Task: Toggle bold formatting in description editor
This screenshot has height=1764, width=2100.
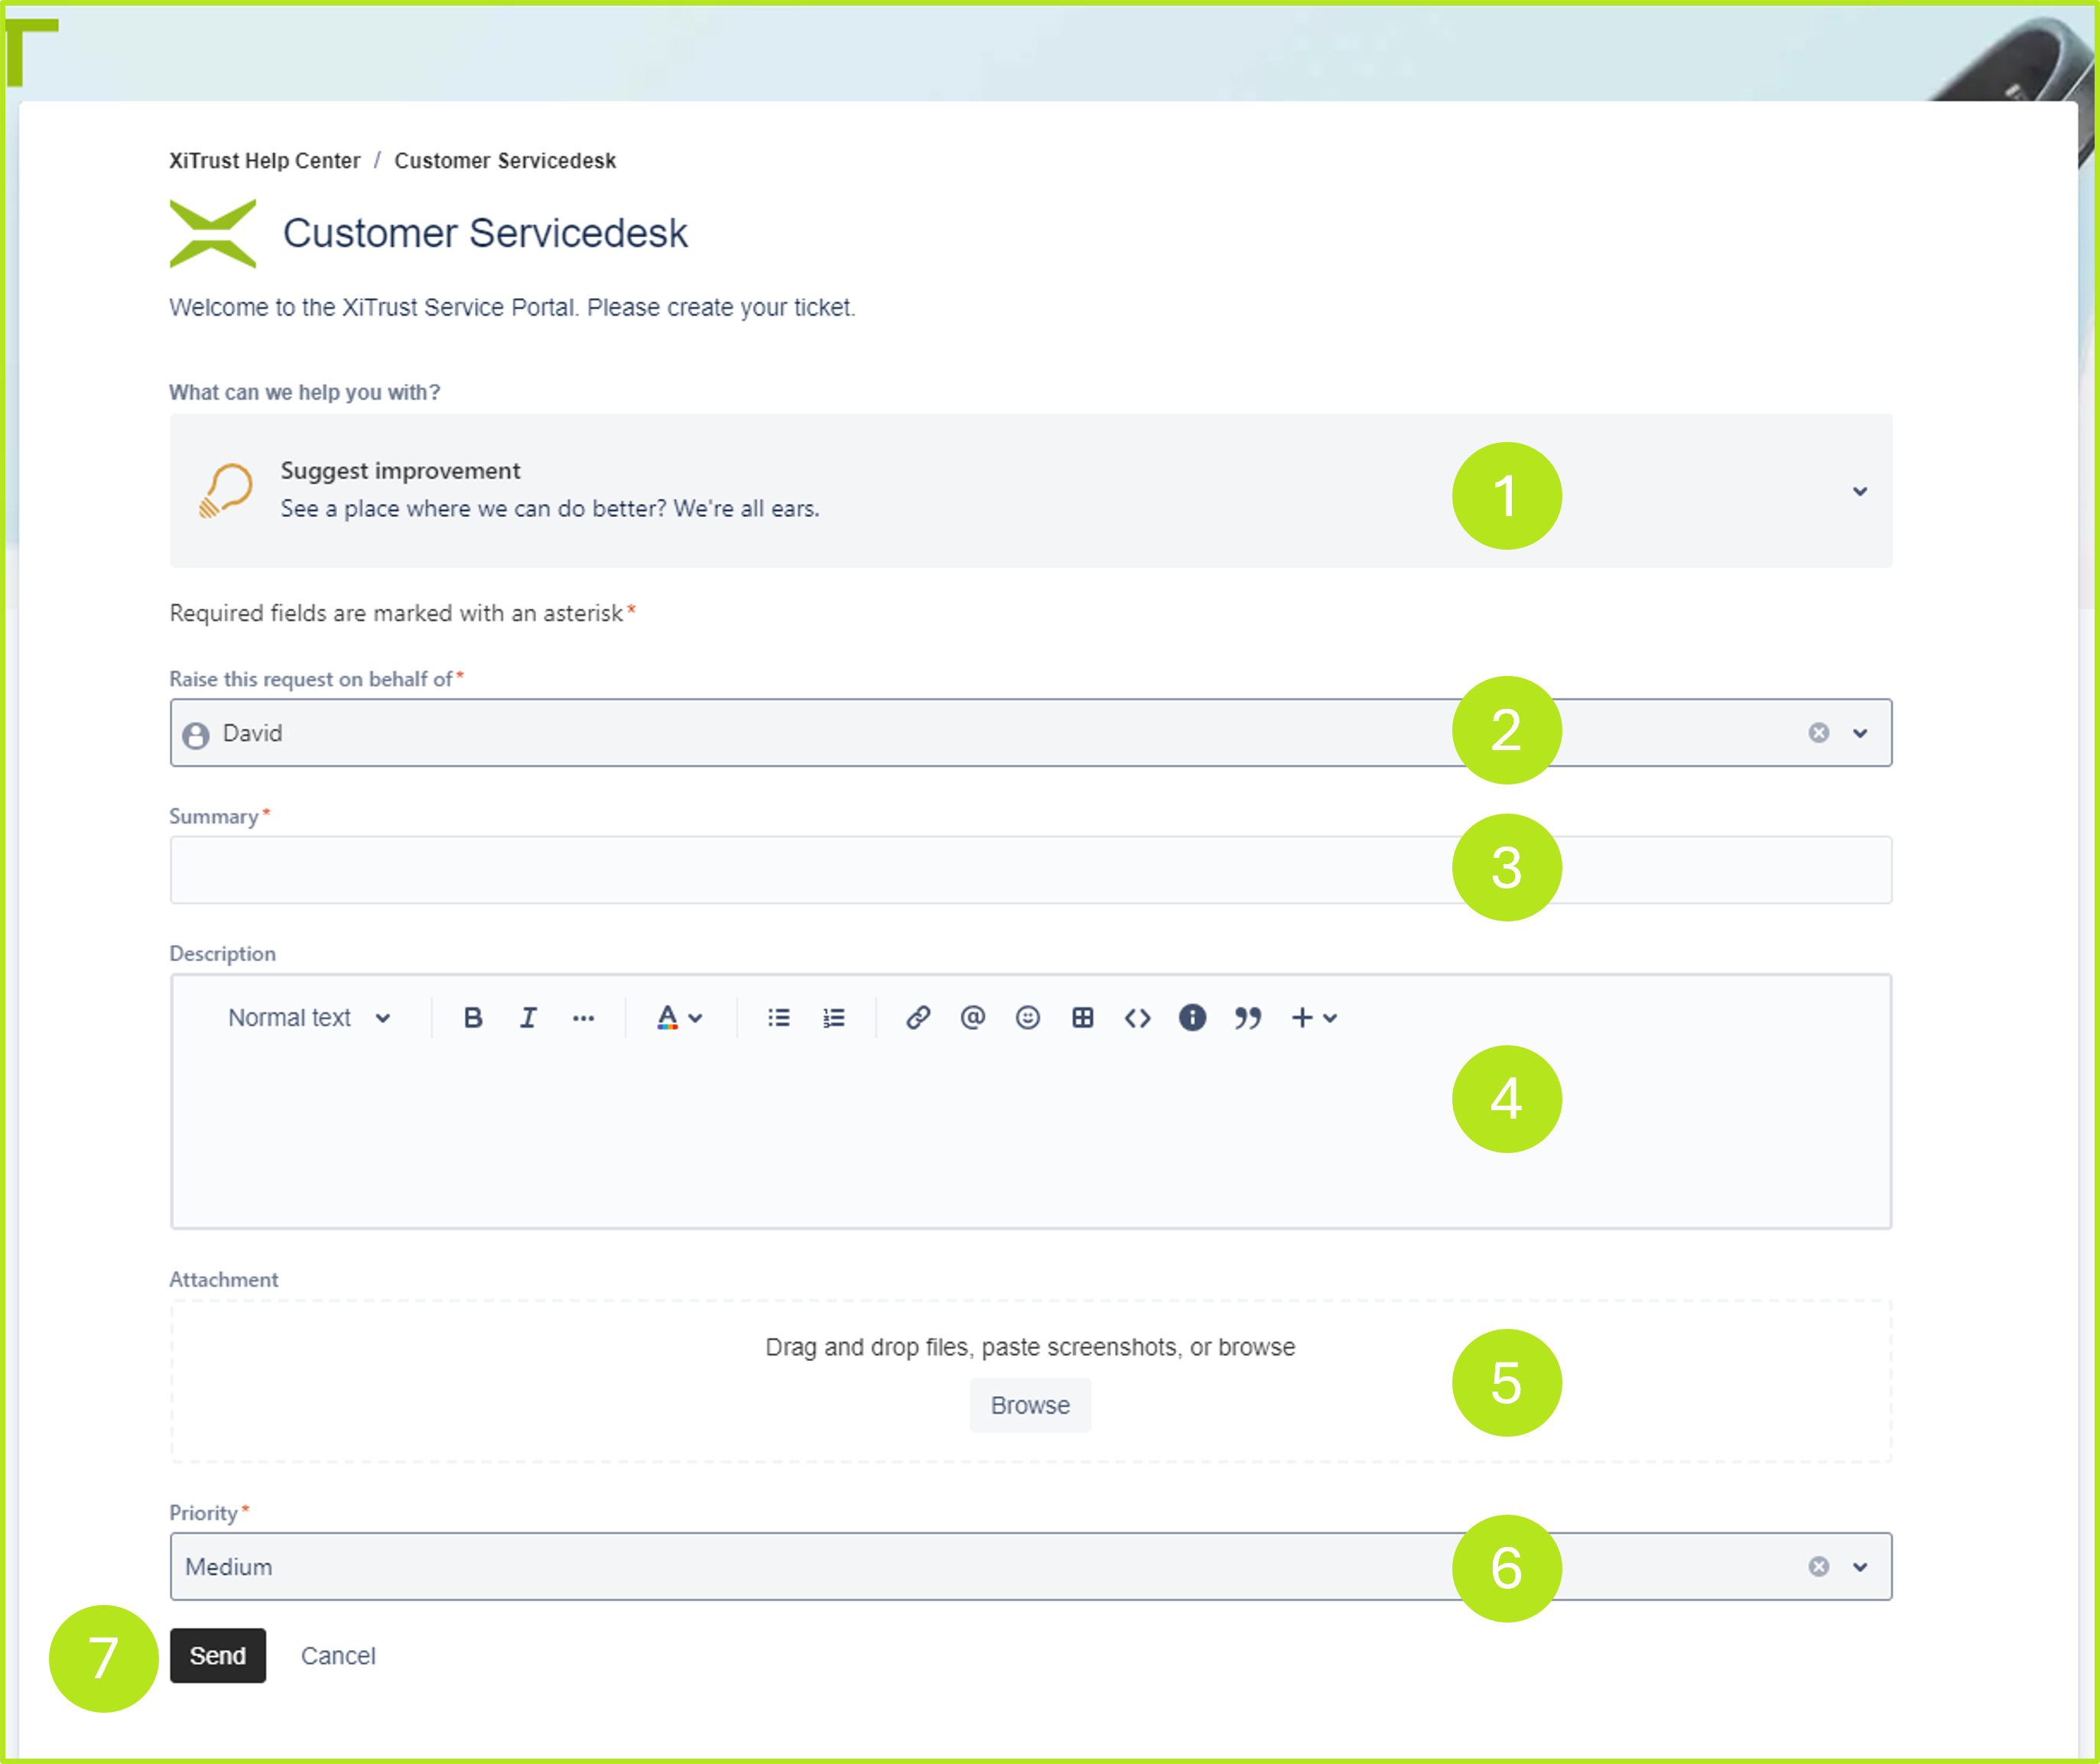Action: pyautogui.click(x=473, y=1018)
